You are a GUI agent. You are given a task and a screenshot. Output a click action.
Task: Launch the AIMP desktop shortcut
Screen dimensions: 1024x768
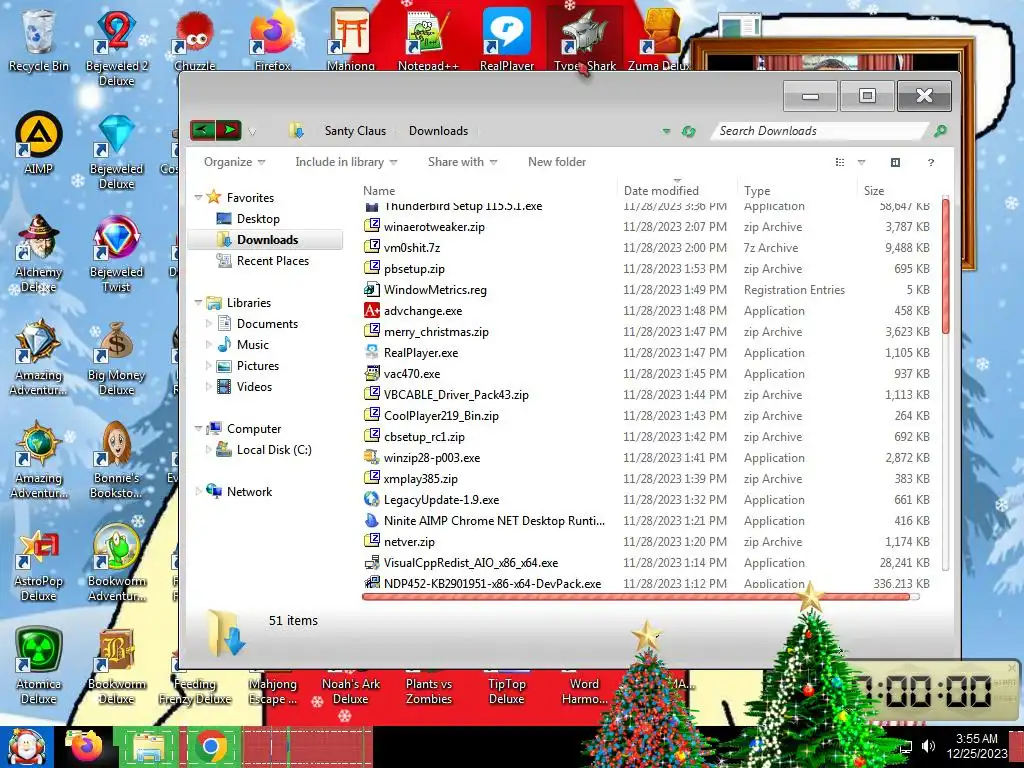[39, 142]
